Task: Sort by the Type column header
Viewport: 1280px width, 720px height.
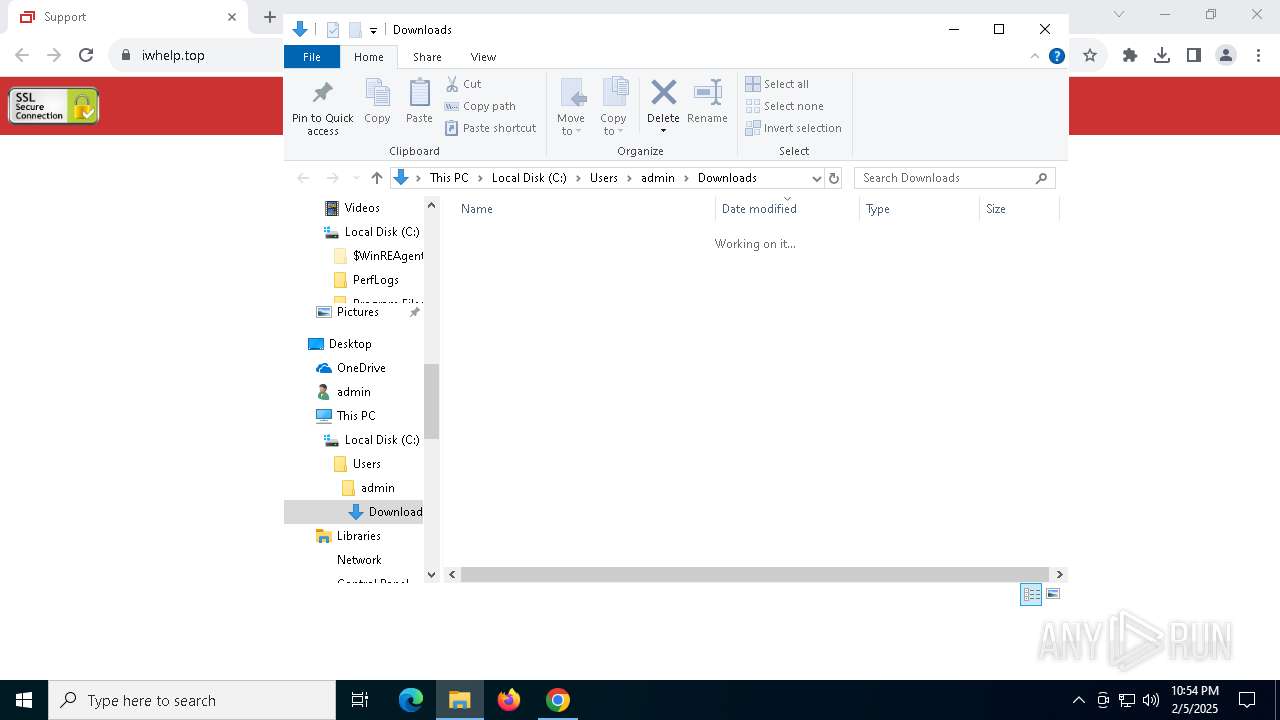Action: [x=919, y=209]
